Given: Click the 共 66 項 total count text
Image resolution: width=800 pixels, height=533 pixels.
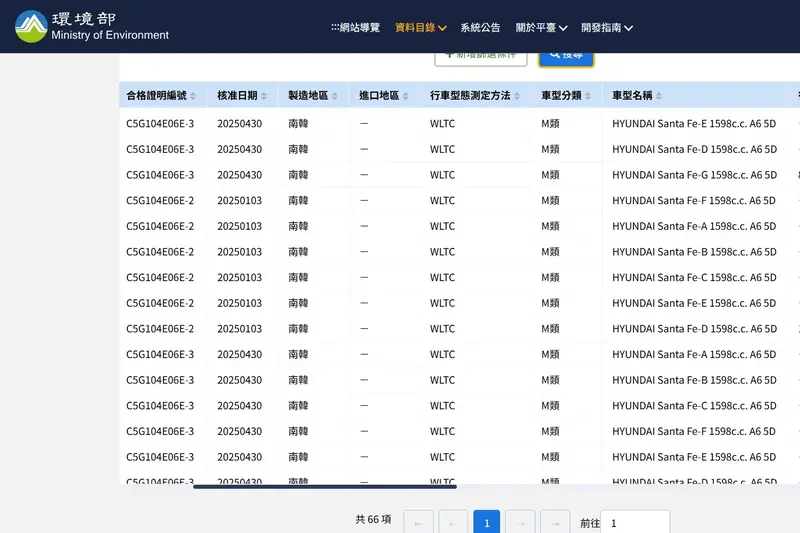Looking at the screenshot, I should pos(373,519).
